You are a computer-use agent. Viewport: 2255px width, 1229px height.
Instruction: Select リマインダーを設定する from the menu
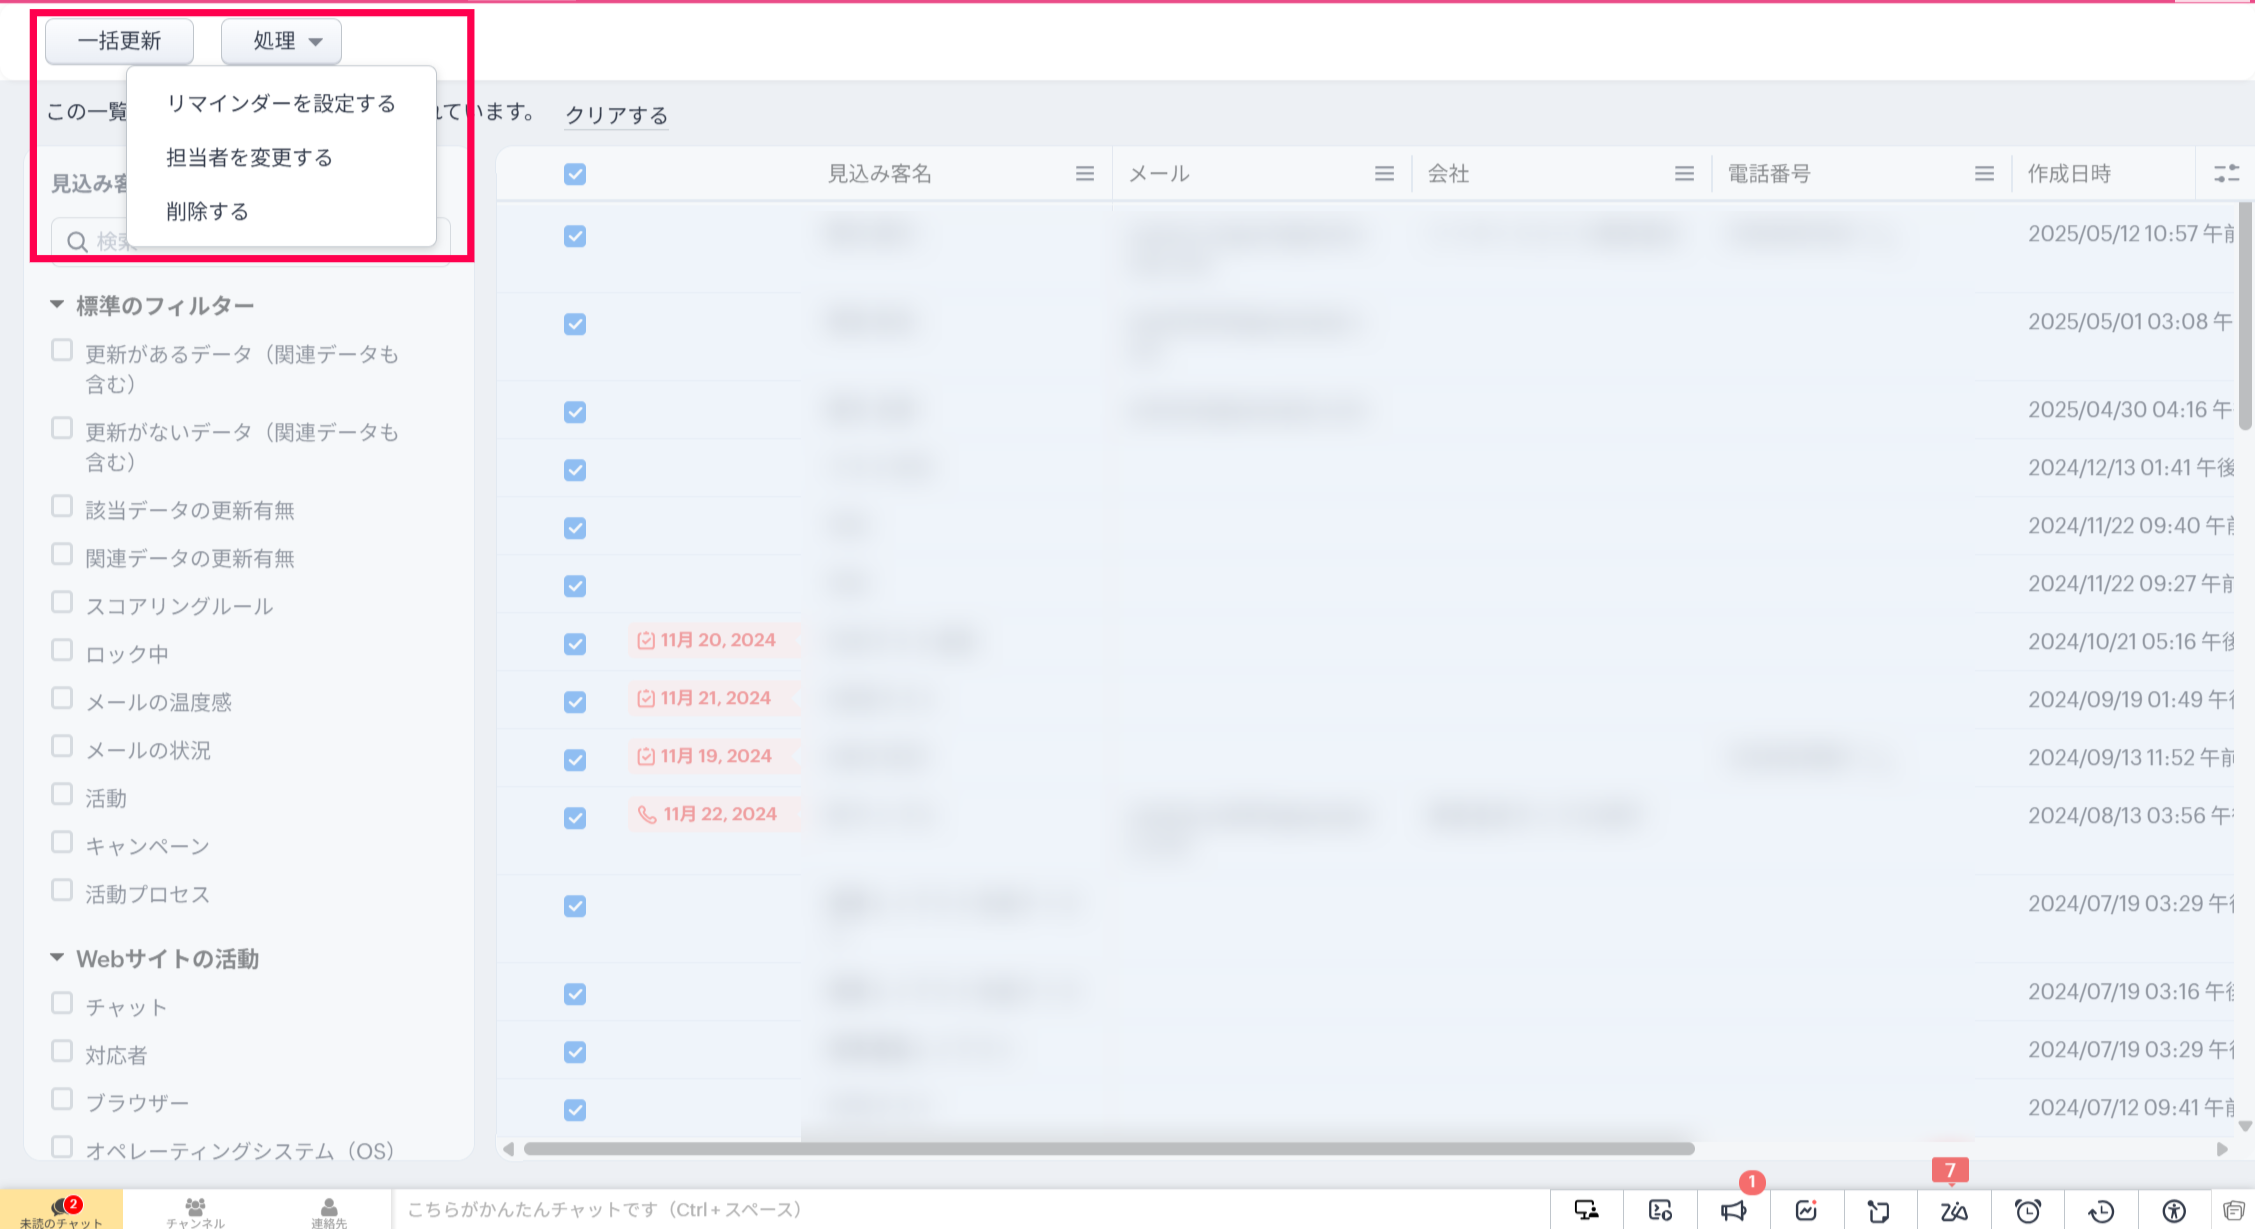[x=281, y=104]
